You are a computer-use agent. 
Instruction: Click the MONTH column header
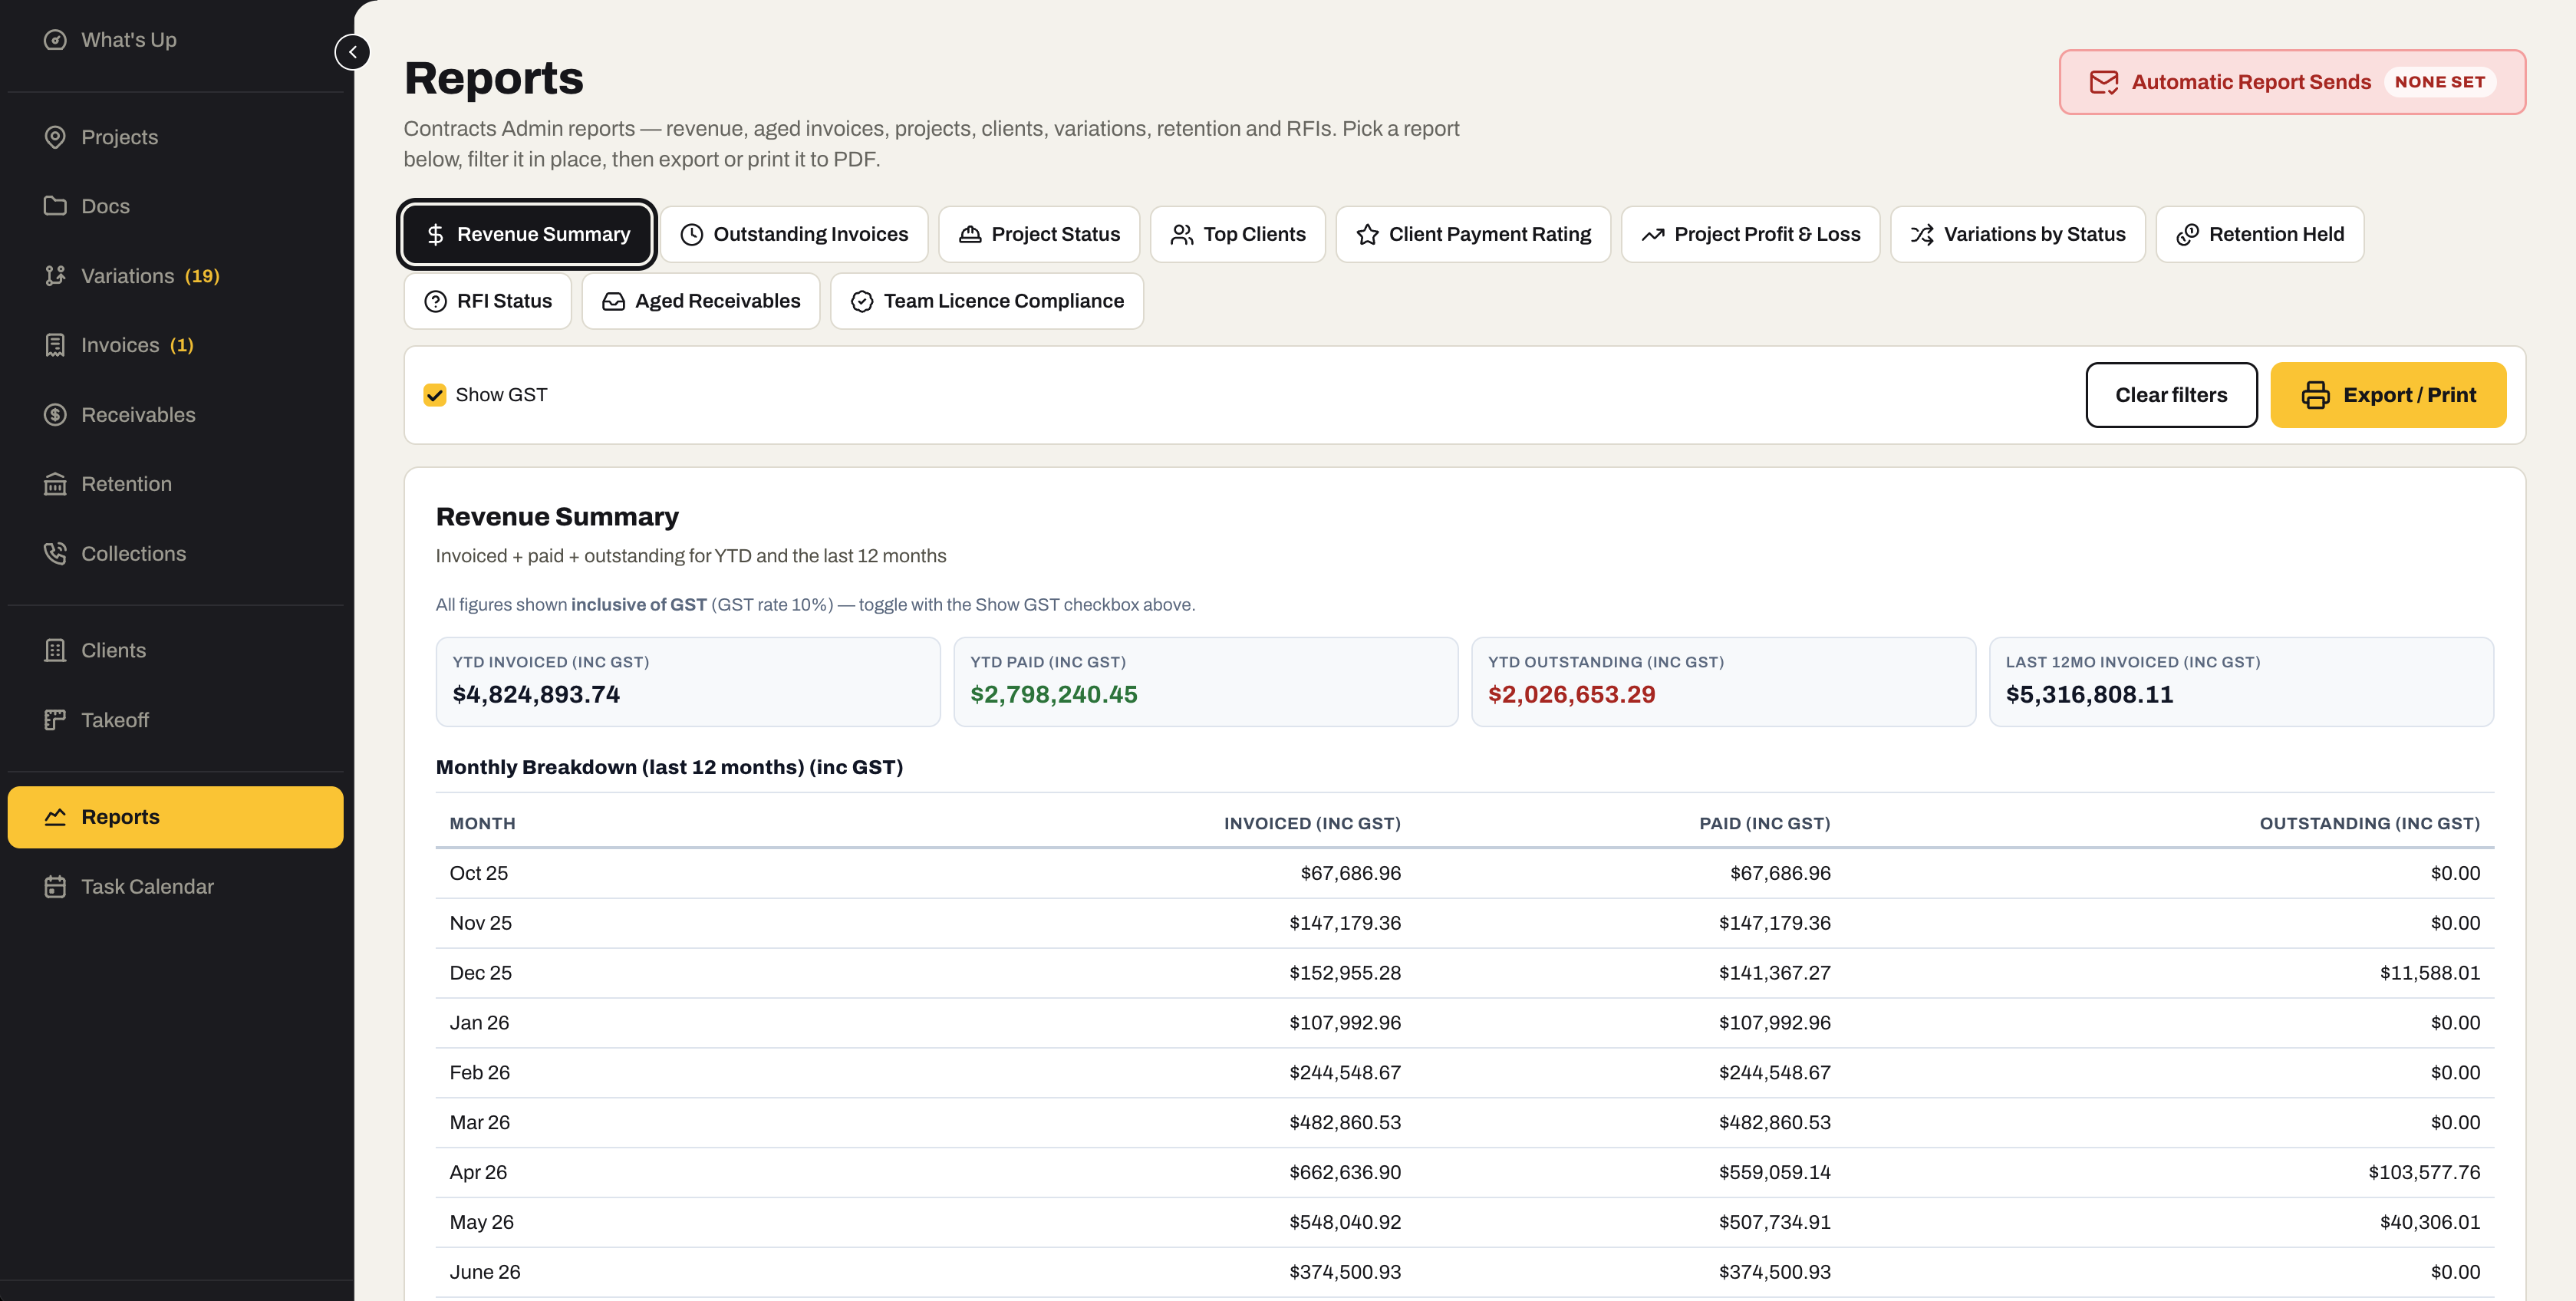[x=482, y=824]
